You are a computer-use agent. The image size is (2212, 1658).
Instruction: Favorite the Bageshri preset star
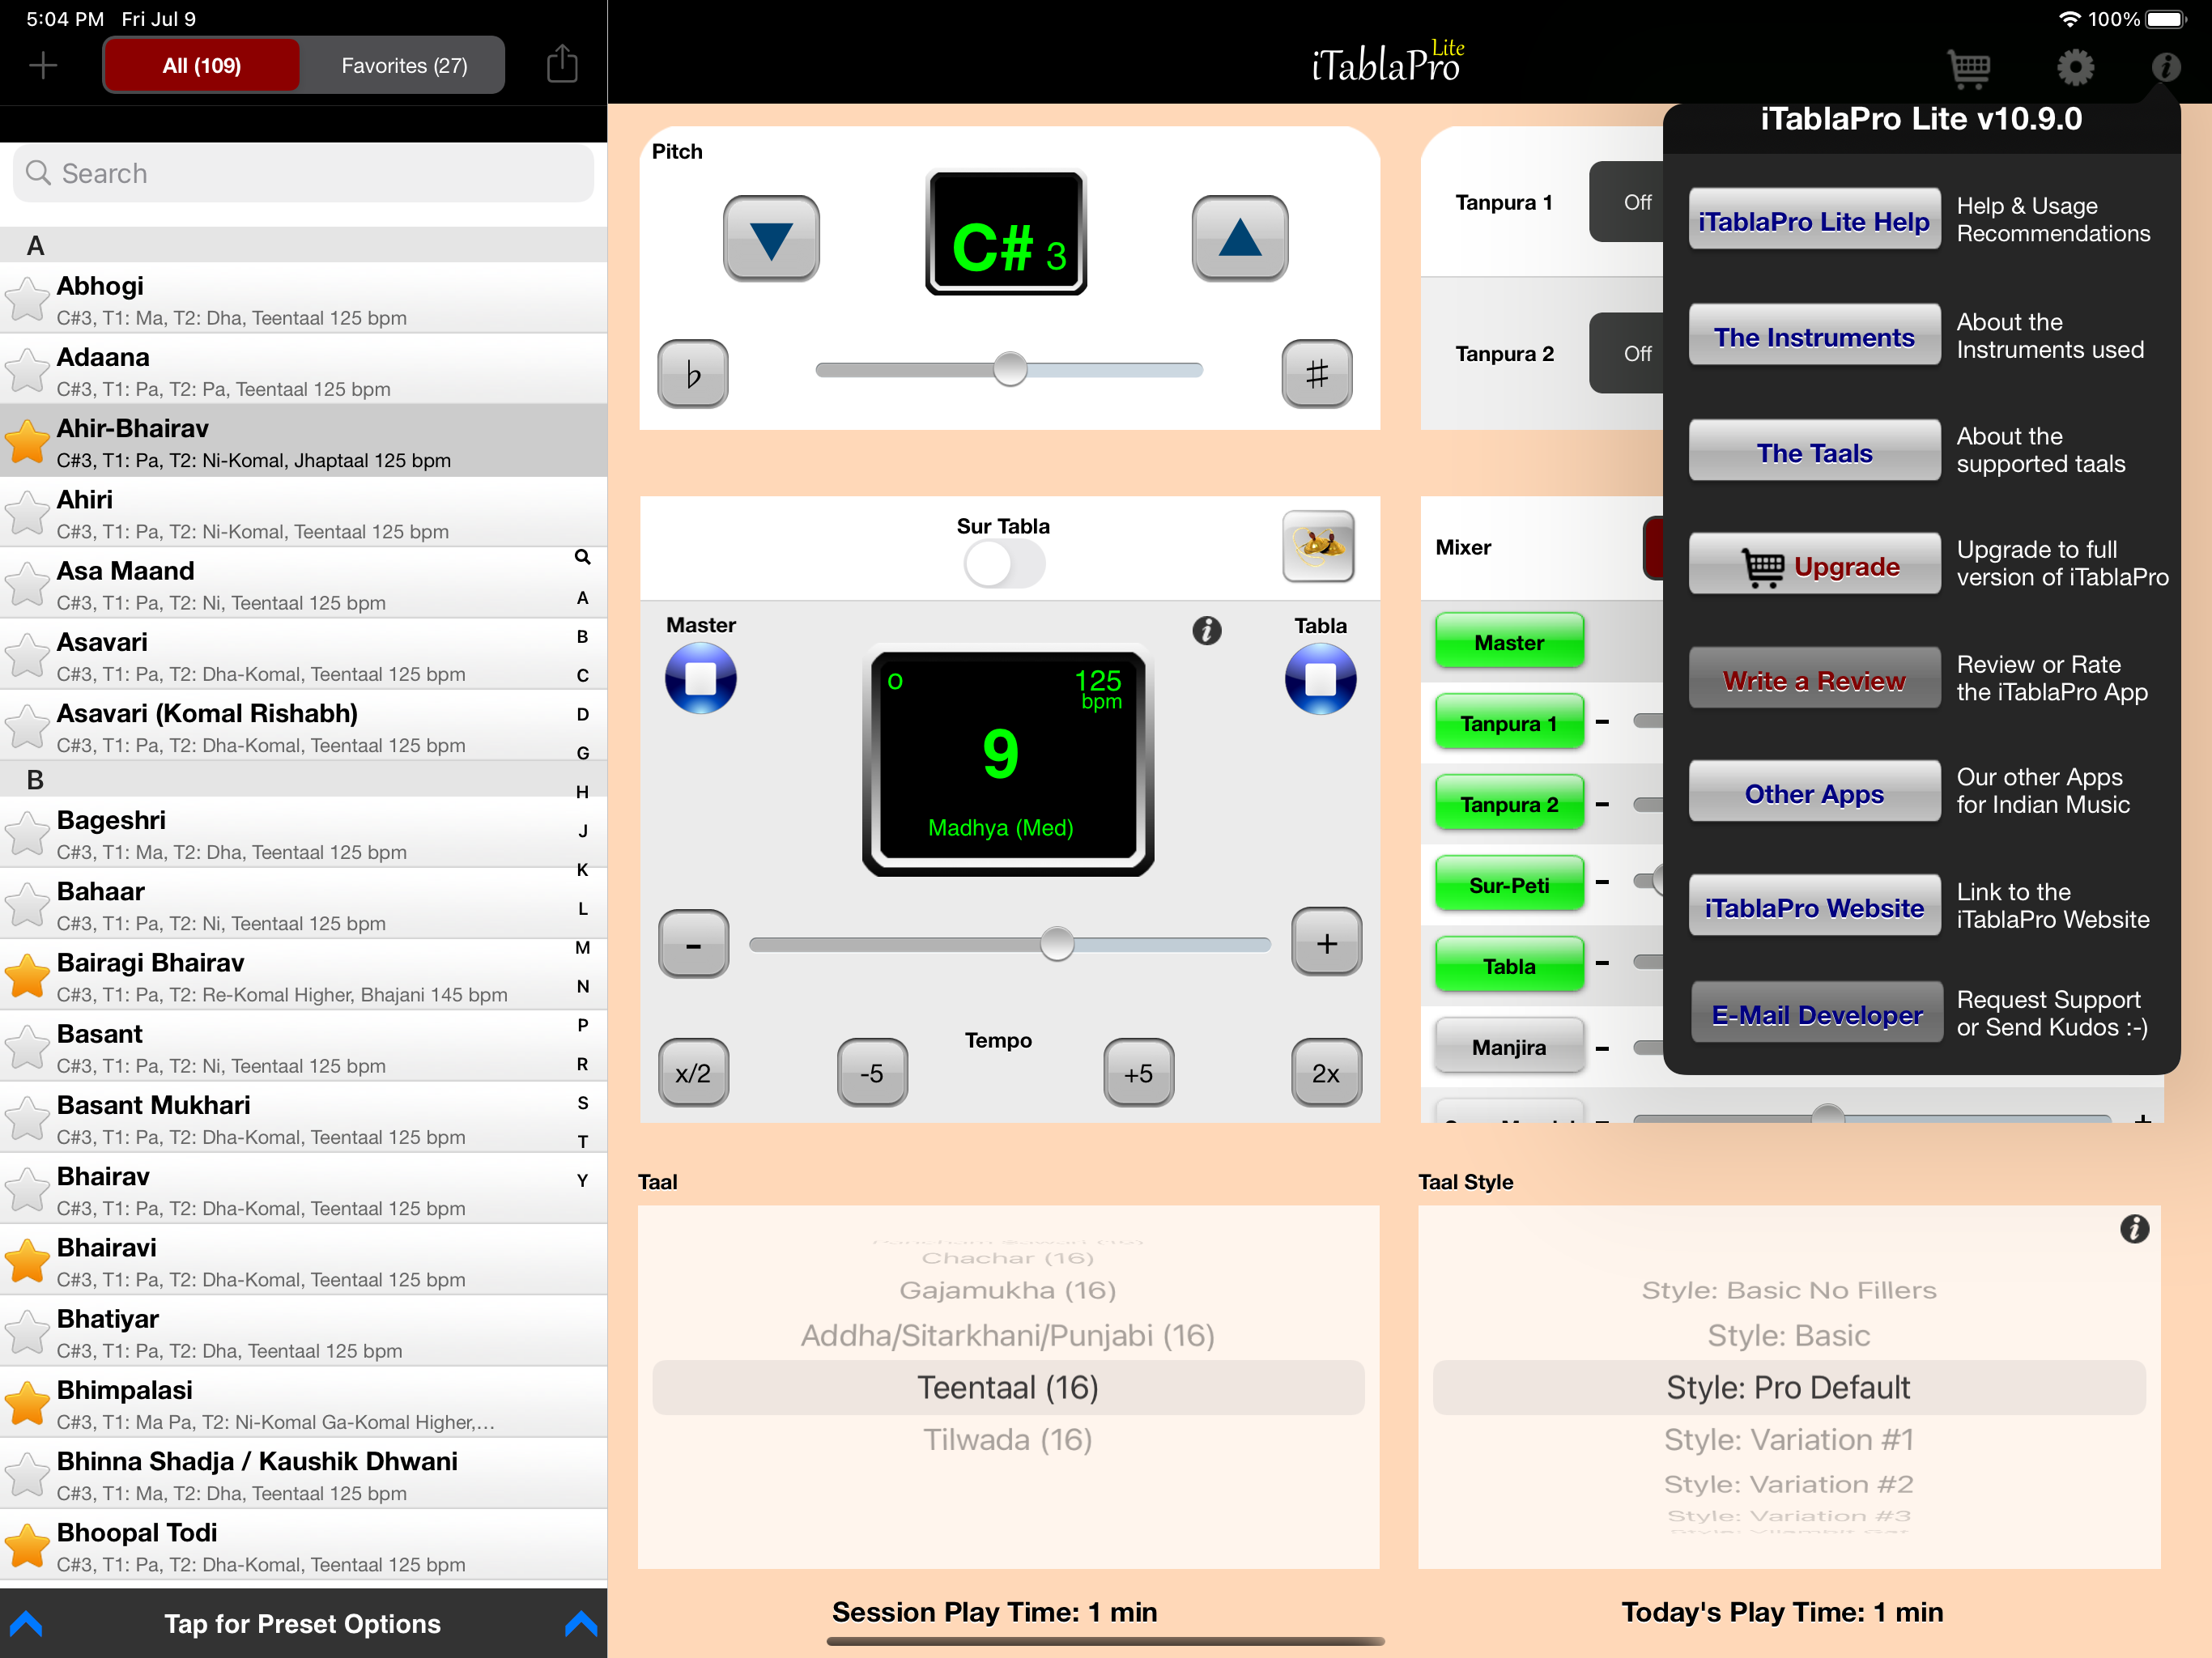[x=27, y=832]
